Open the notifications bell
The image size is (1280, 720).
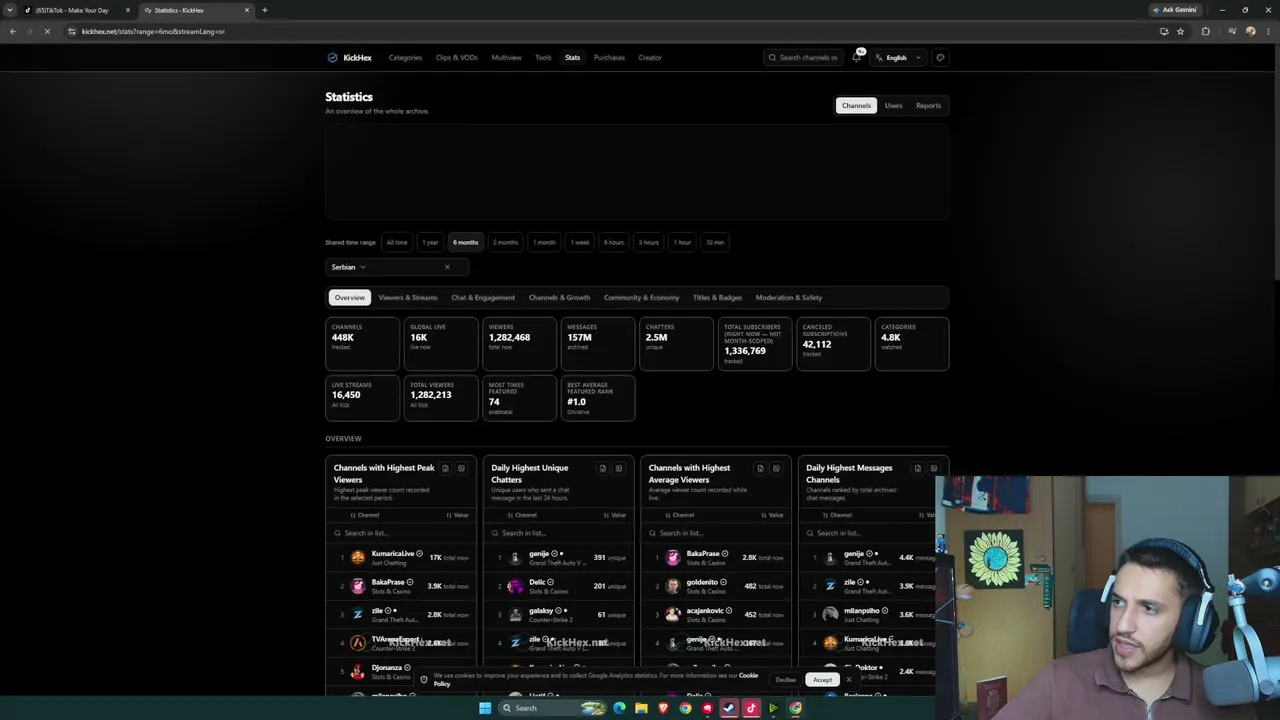click(x=856, y=58)
